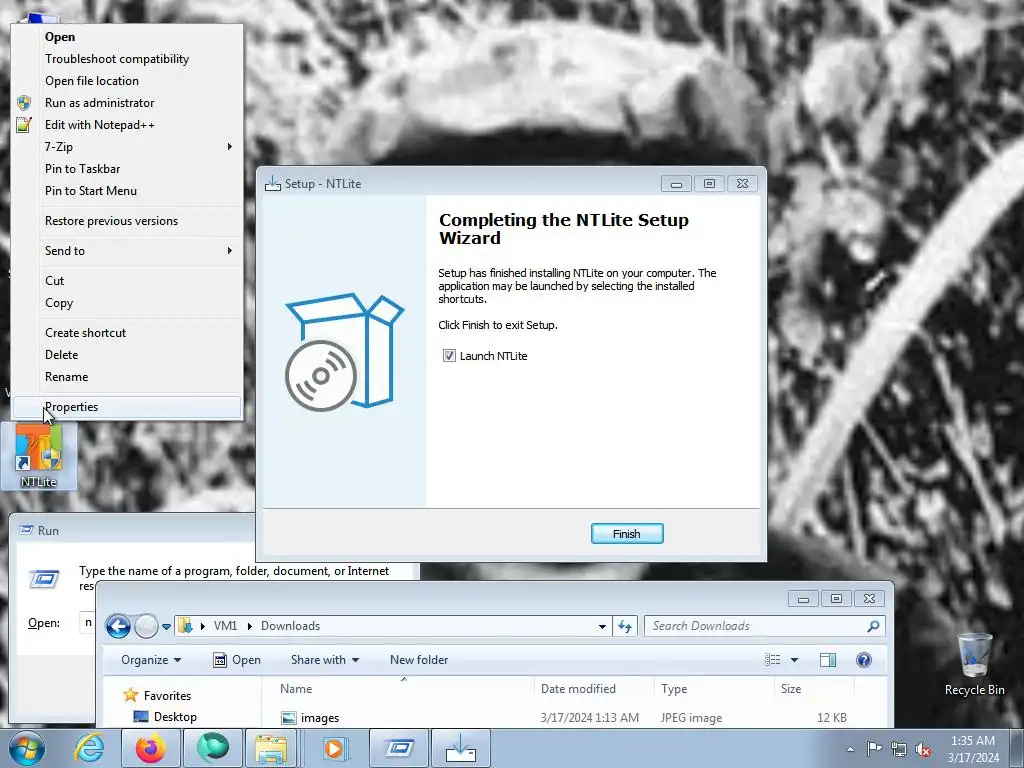Image resolution: width=1024 pixels, height=768 pixels.
Task: Click the search magnifier in Downloads
Action: tap(872, 626)
